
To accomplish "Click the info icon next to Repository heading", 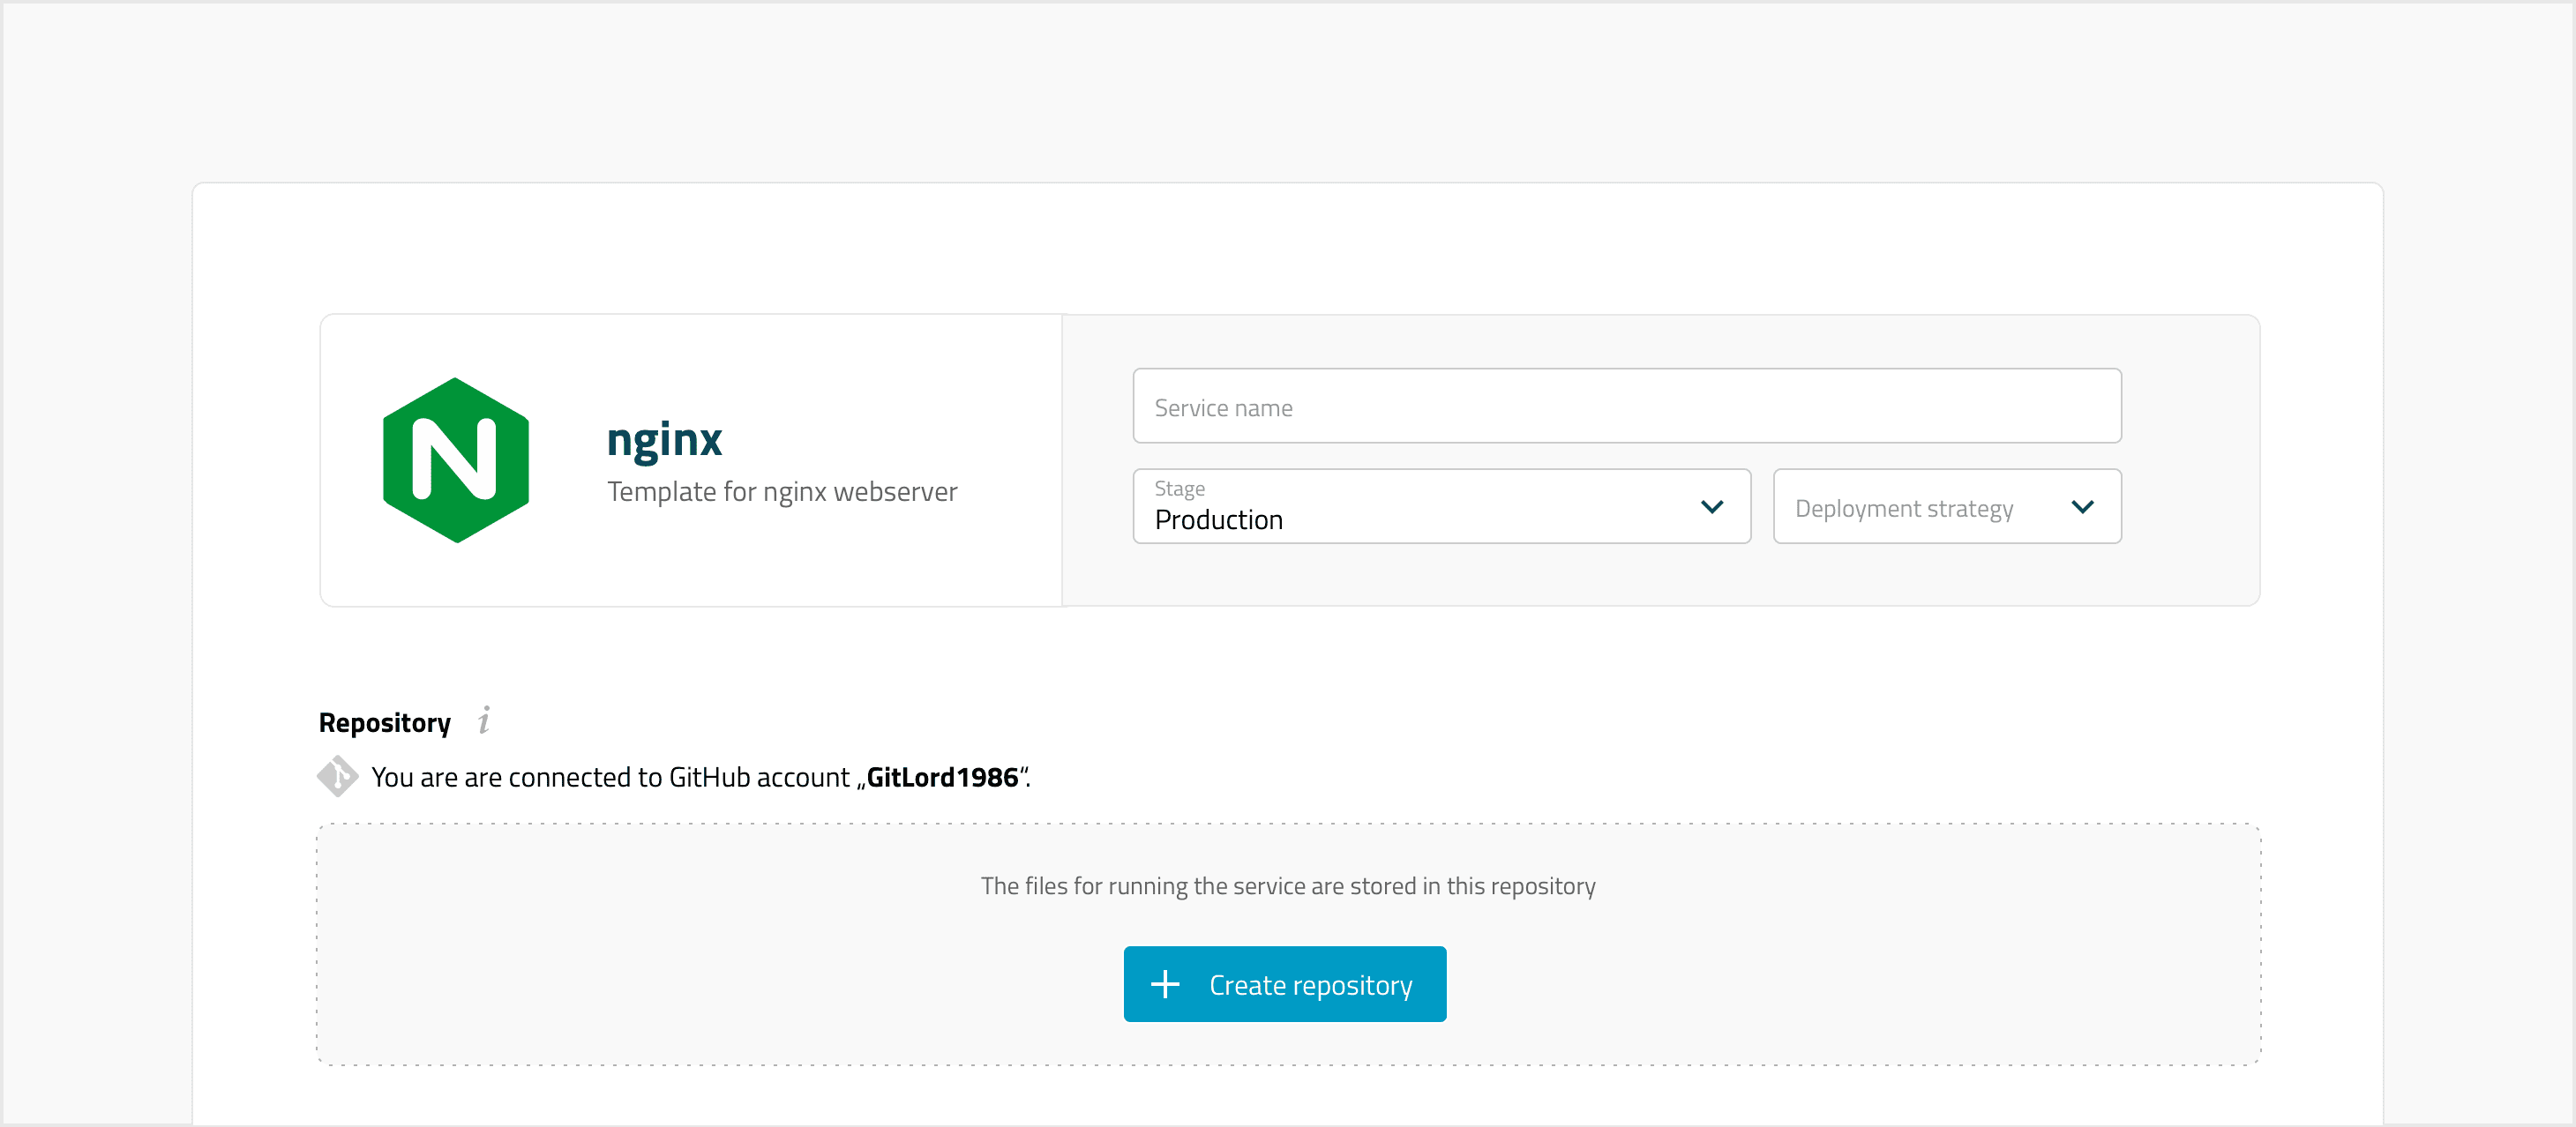I will tap(485, 720).
